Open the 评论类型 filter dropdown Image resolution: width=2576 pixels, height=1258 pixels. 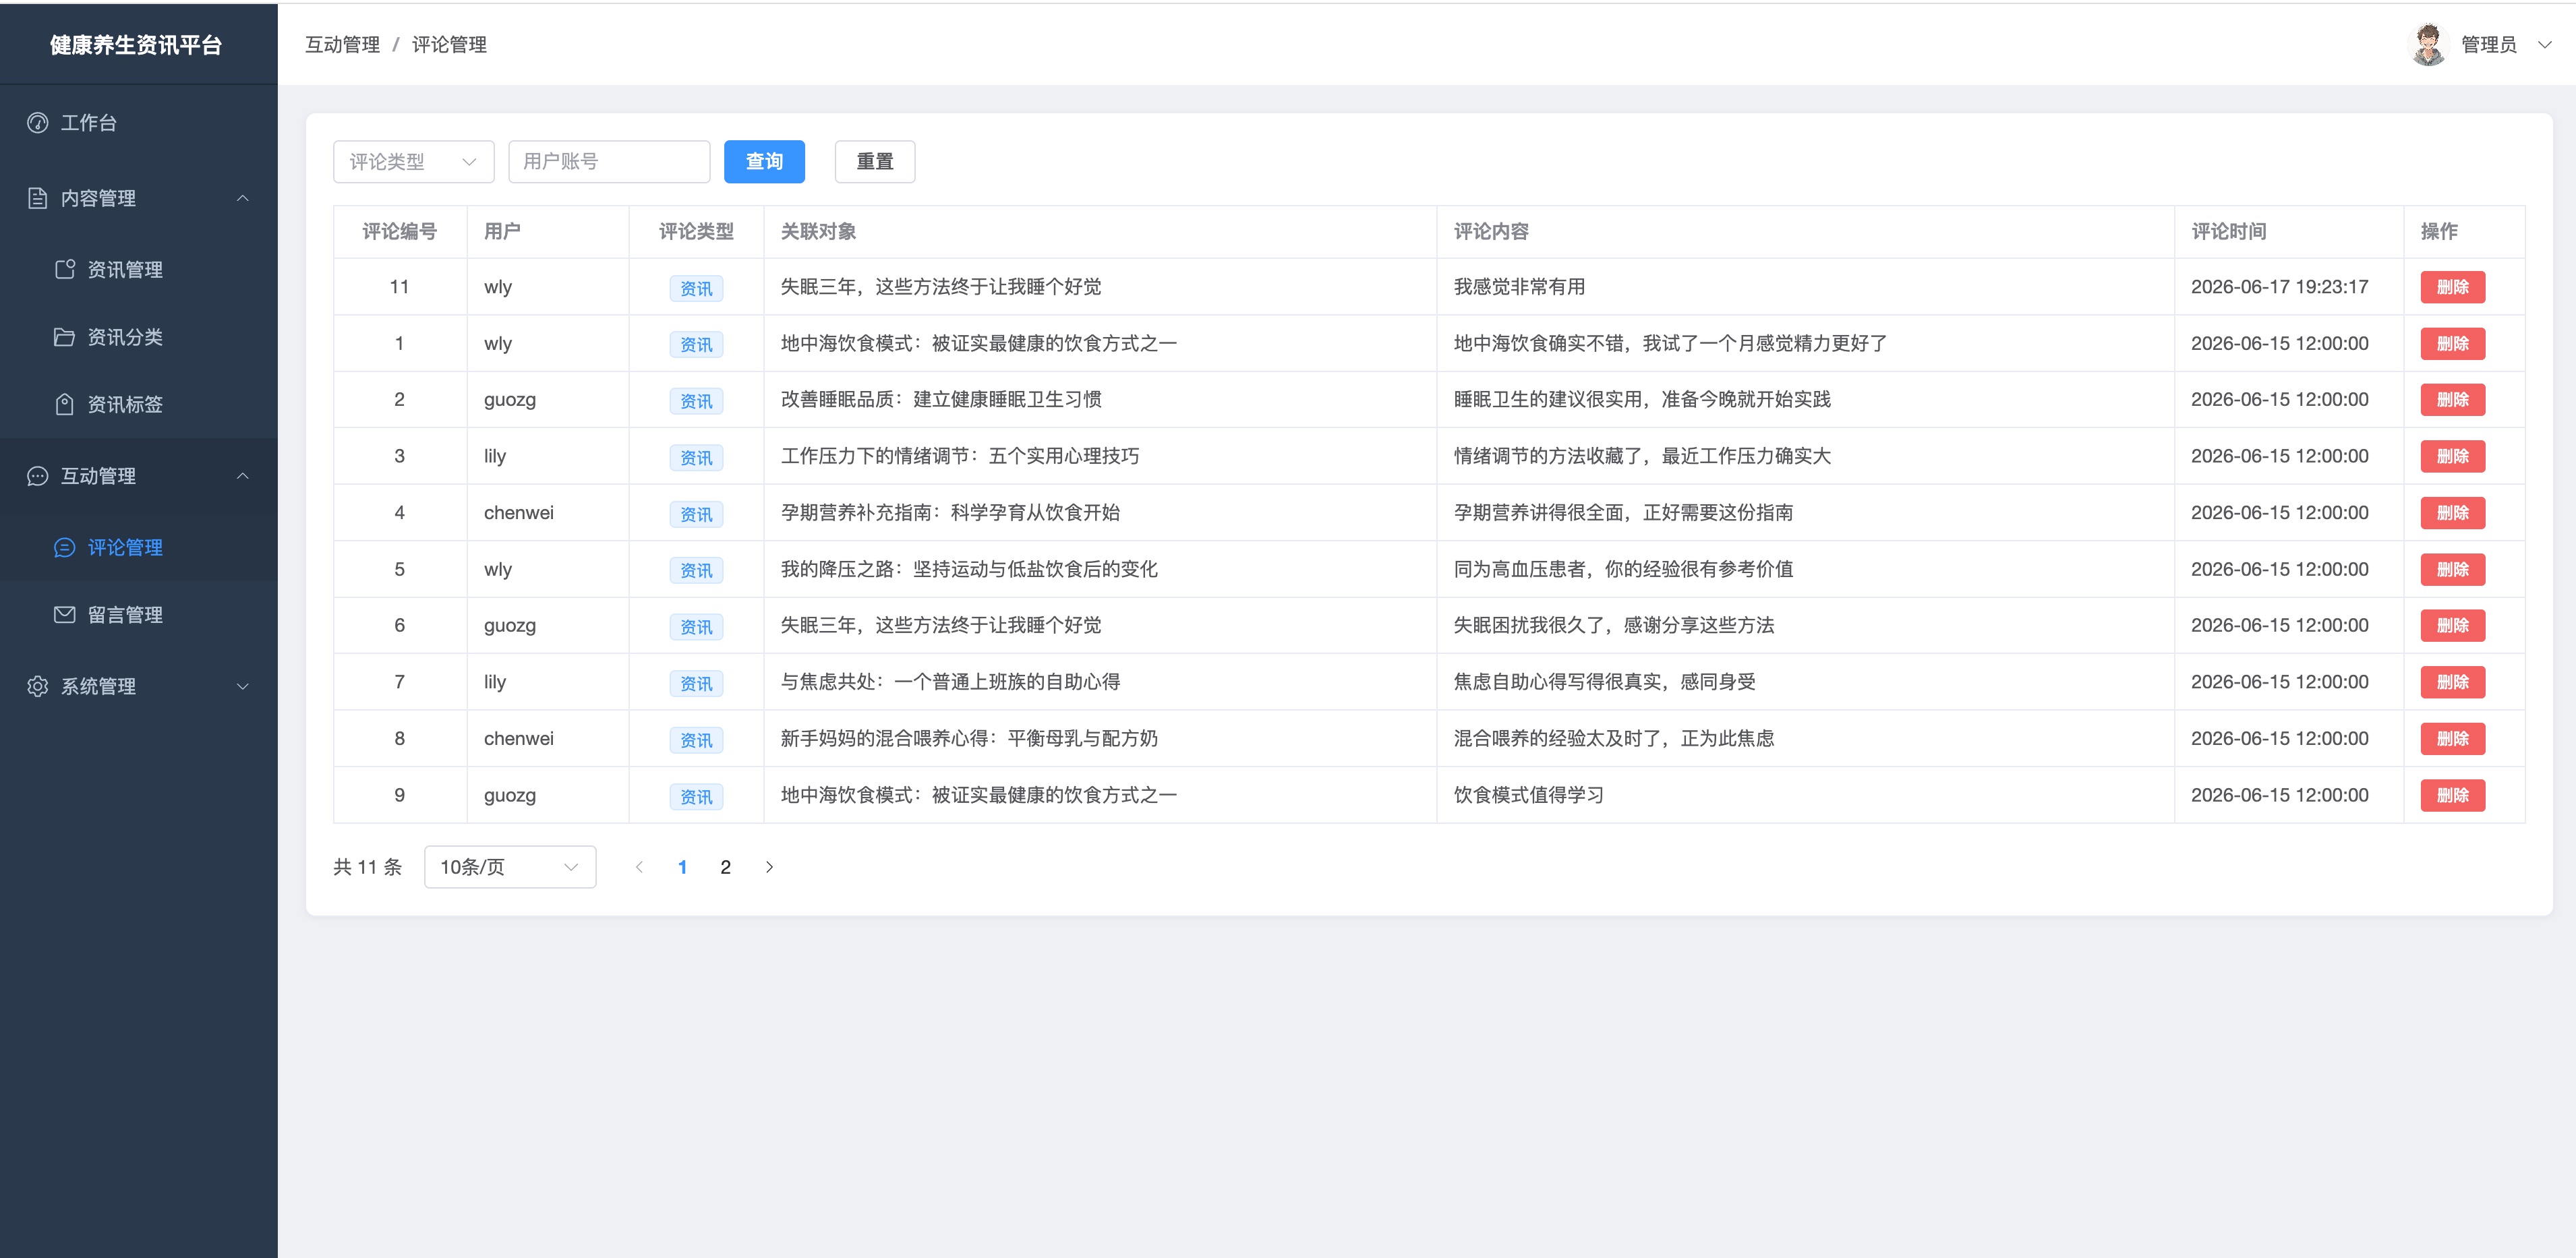(413, 162)
